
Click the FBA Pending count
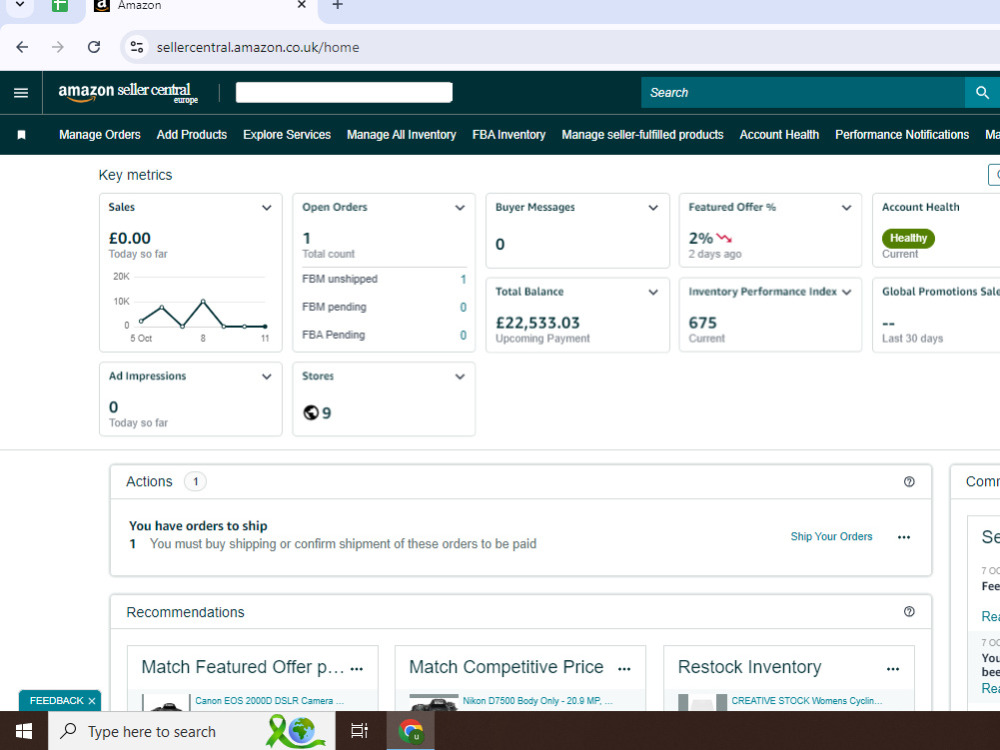(463, 335)
